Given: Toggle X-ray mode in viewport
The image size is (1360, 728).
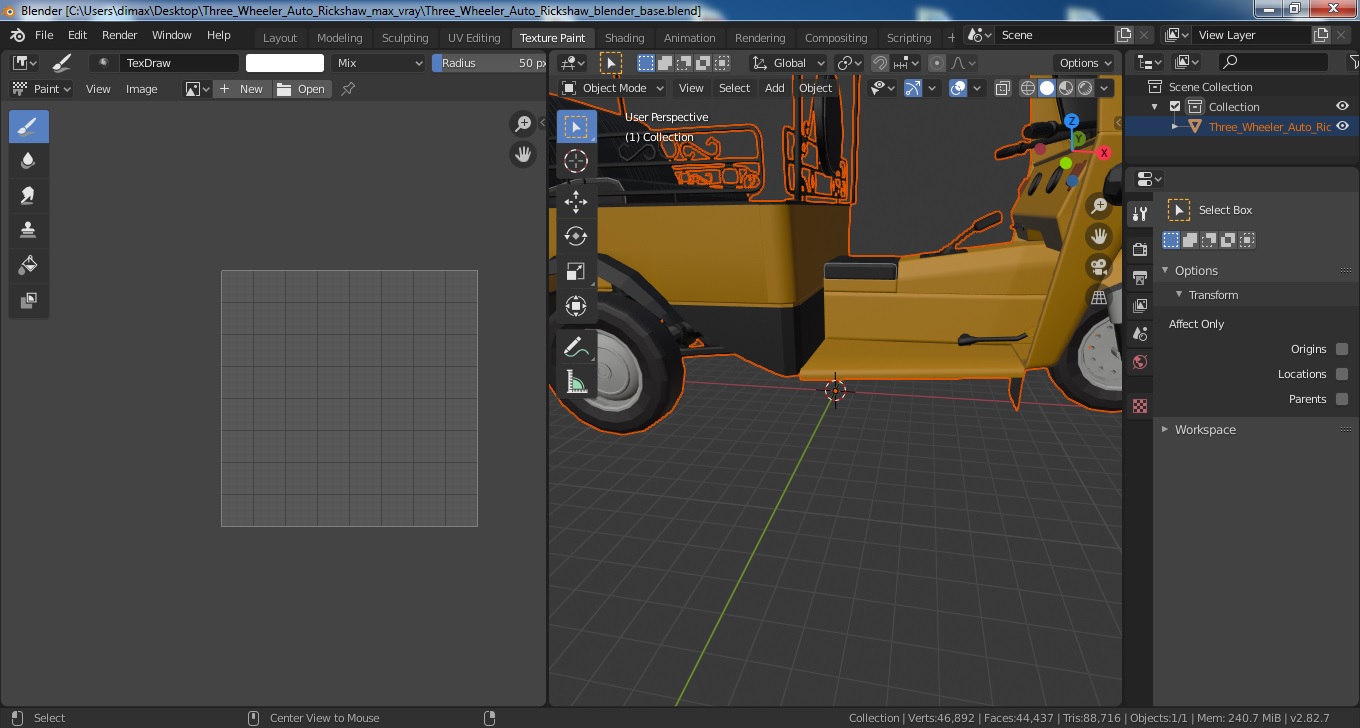Looking at the screenshot, I should (x=1003, y=88).
